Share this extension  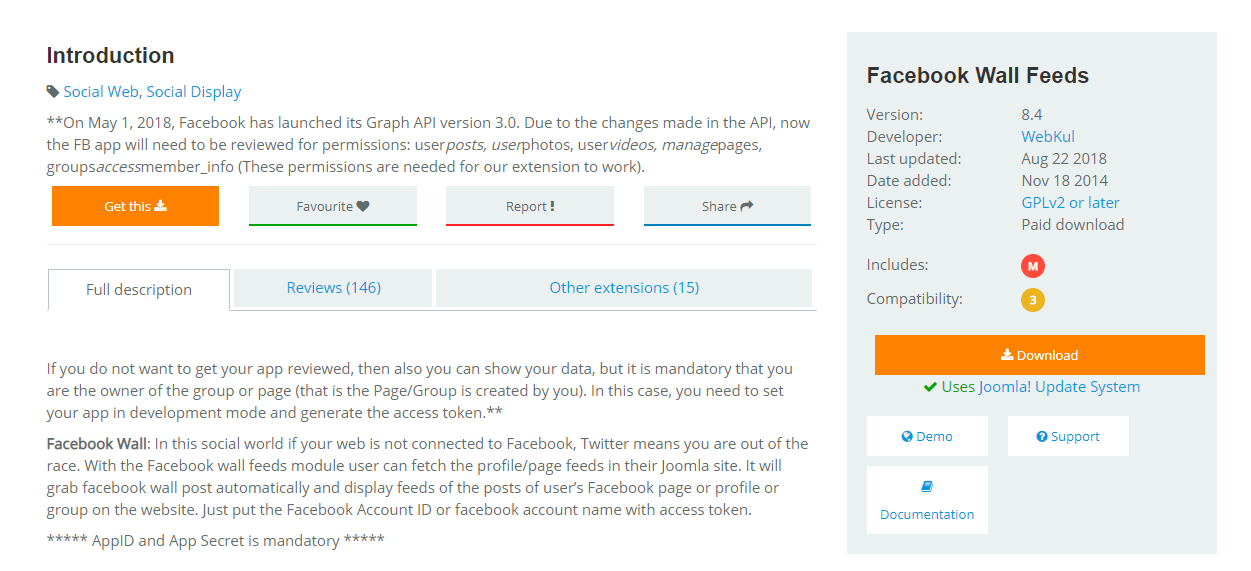click(x=727, y=206)
